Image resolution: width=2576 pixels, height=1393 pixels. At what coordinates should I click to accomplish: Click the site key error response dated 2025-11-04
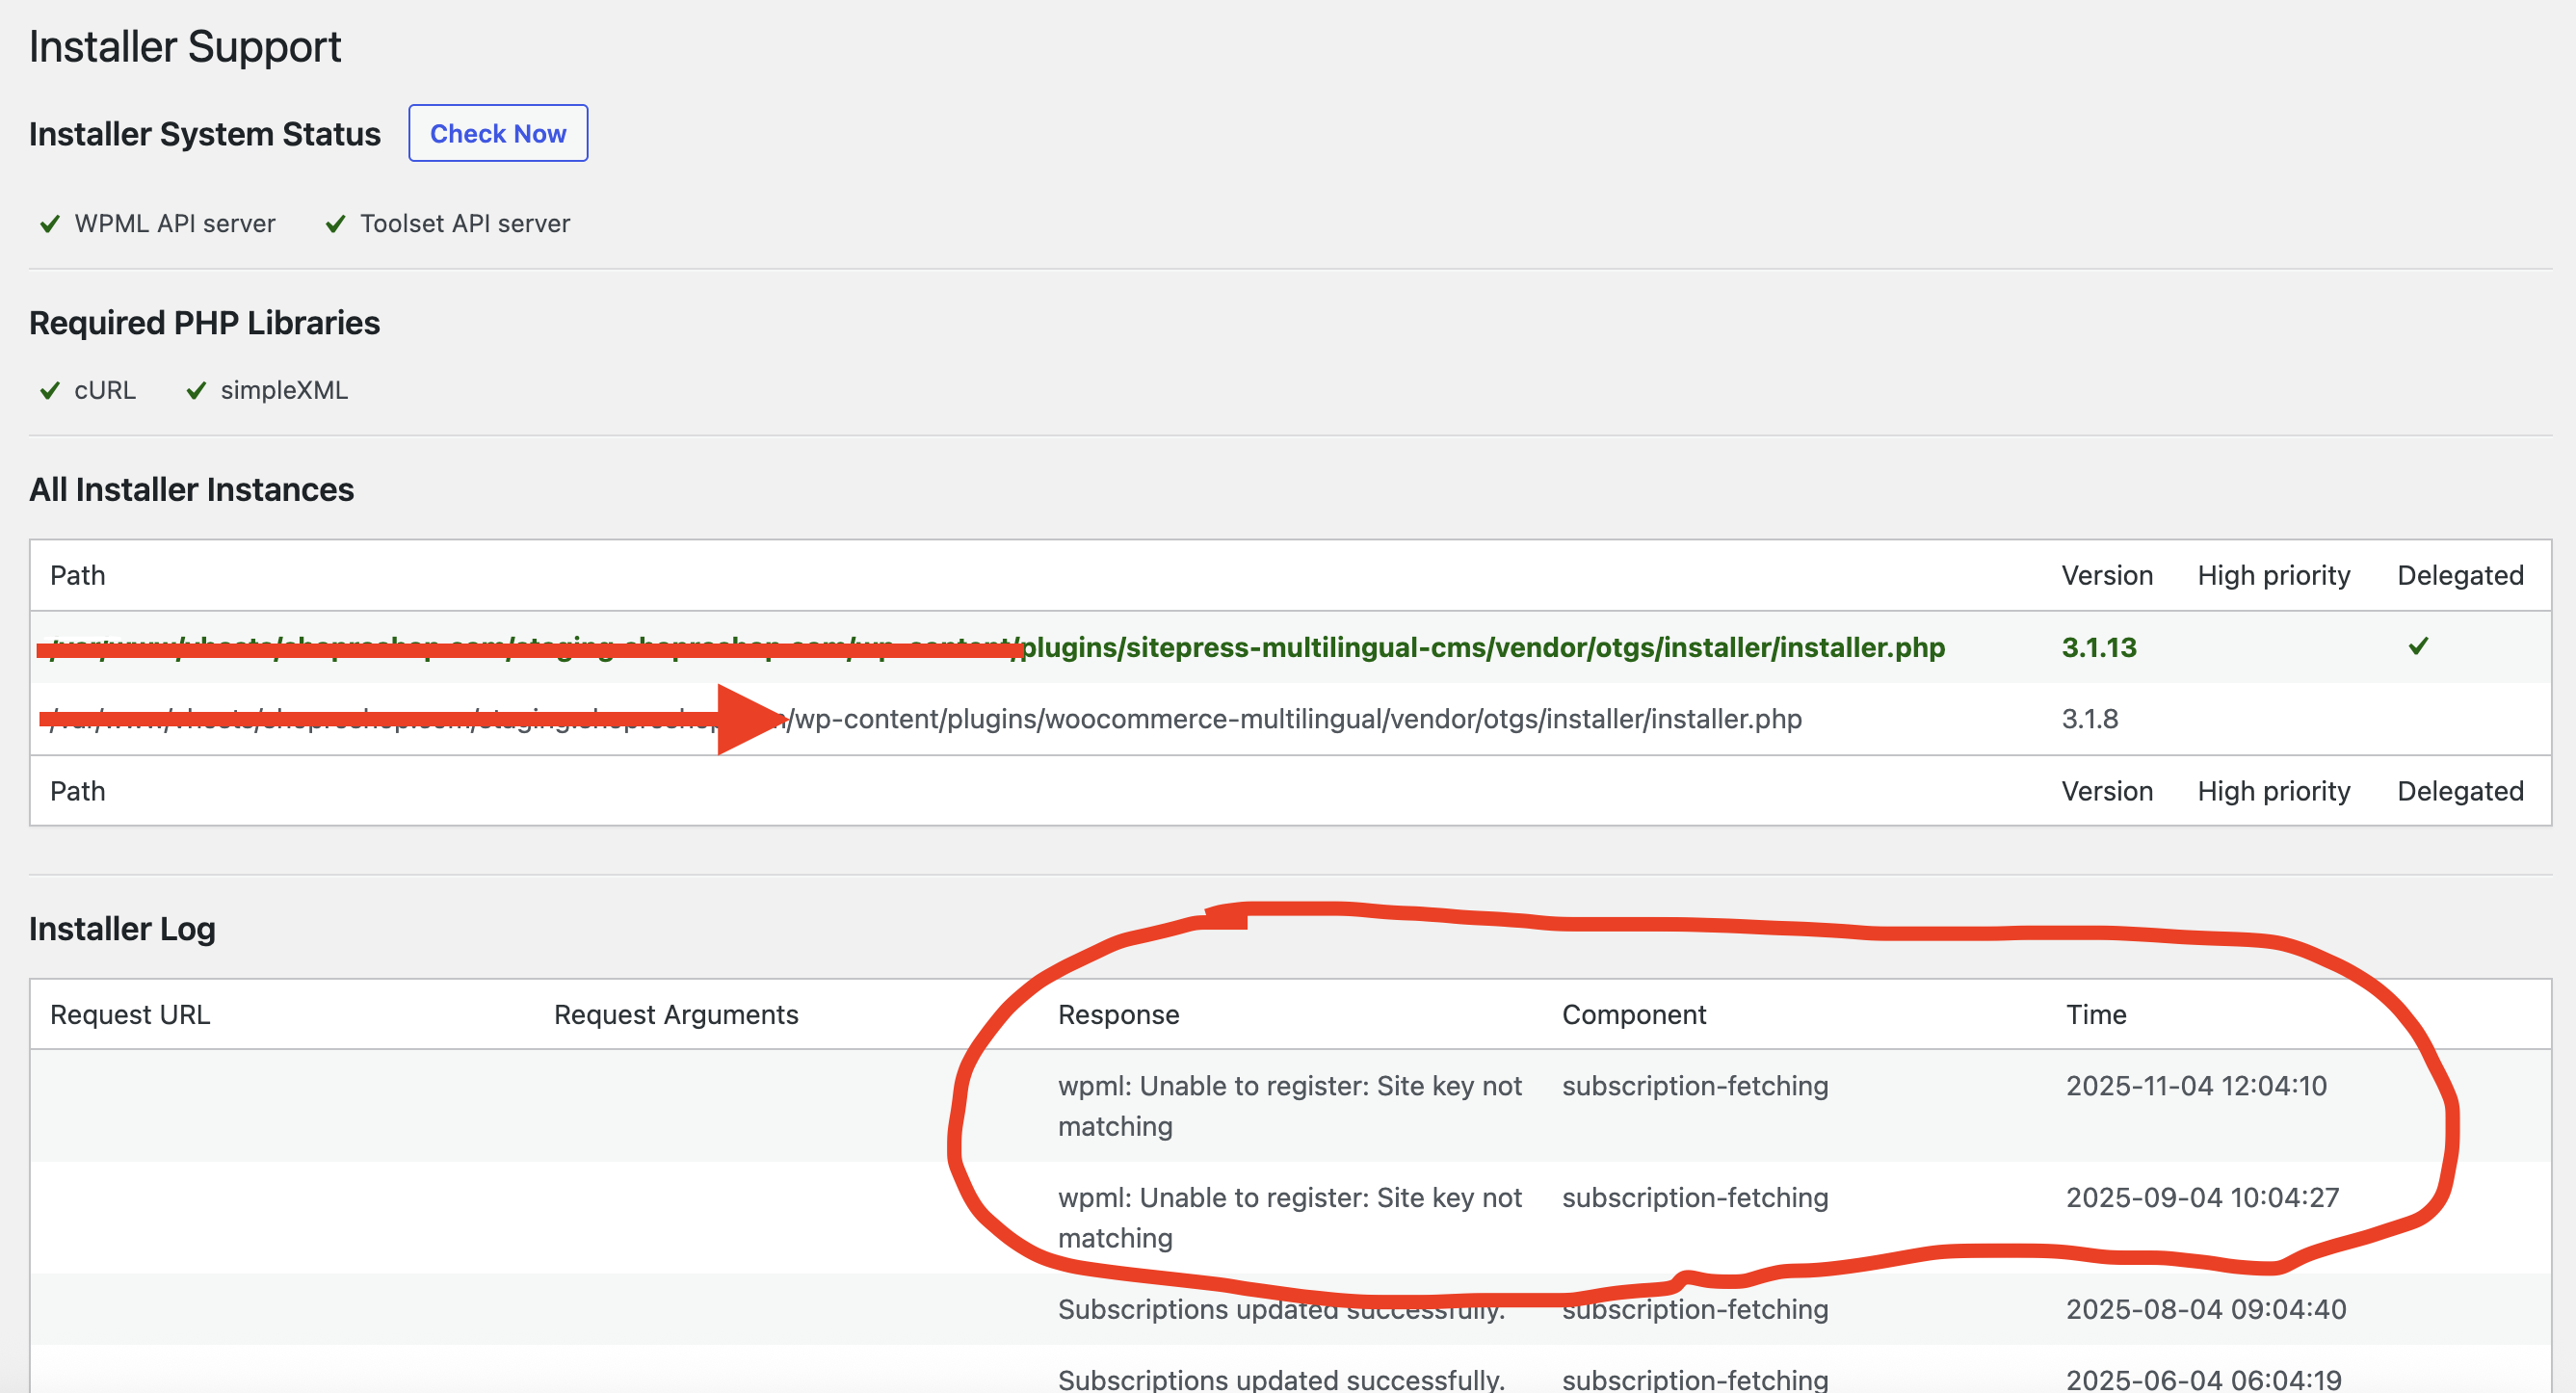point(1290,1107)
